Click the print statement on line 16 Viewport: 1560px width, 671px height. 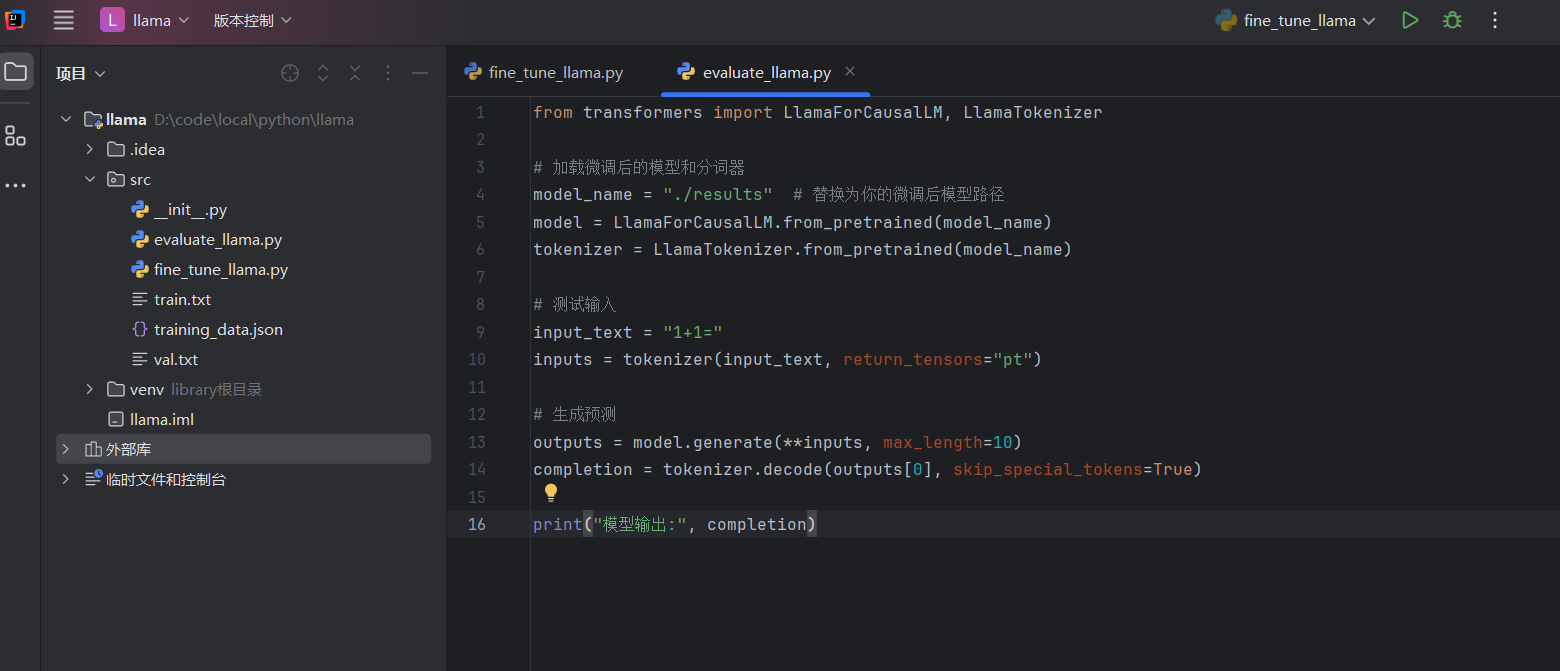point(675,524)
